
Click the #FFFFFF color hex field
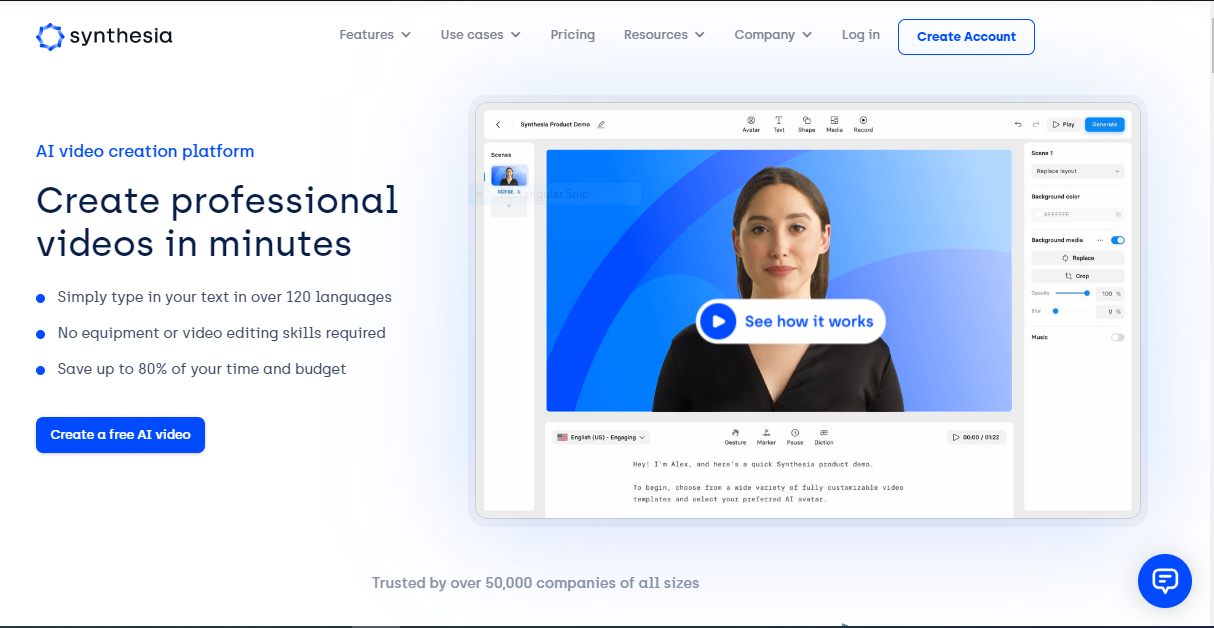point(1077,214)
